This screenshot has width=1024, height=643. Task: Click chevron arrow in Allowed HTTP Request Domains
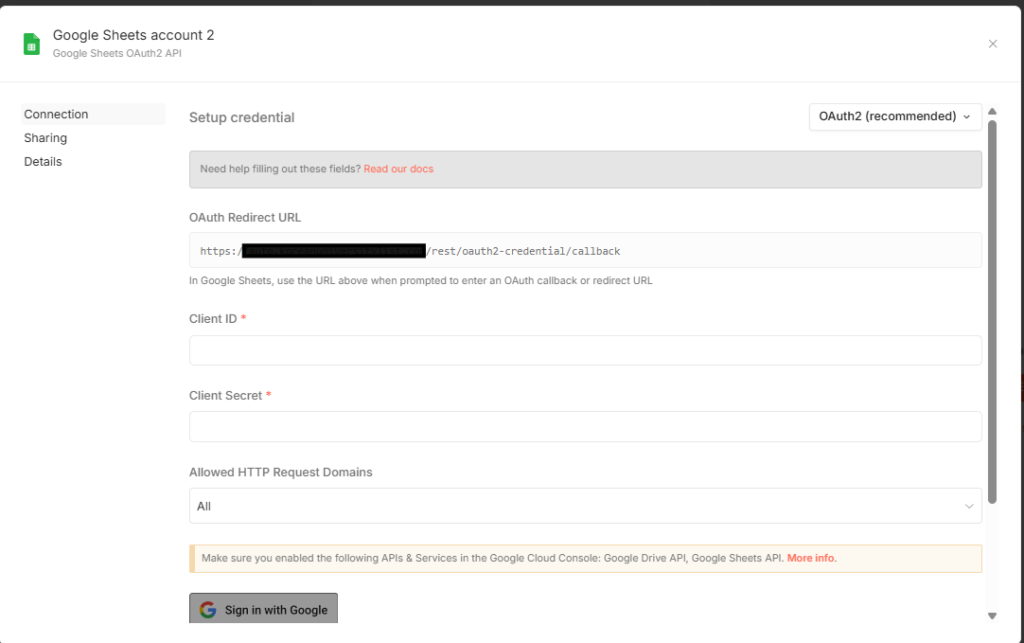click(x=968, y=506)
